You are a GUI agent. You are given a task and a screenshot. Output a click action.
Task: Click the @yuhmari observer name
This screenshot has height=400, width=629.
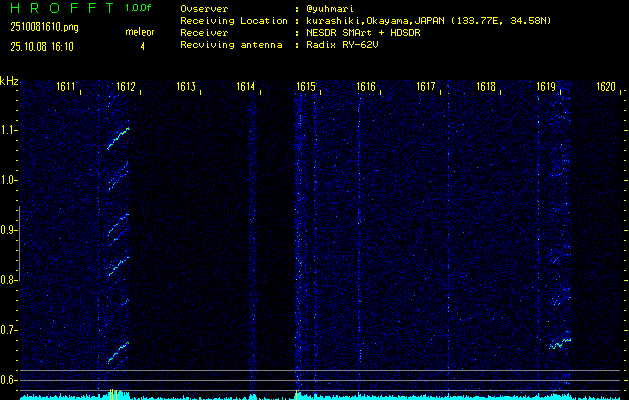[x=331, y=8]
